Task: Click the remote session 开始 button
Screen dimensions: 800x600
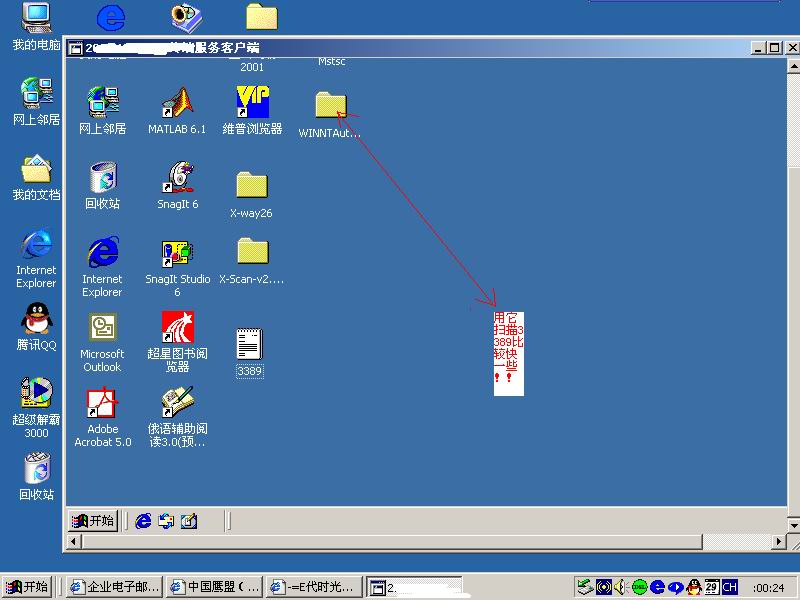Action: point(93,521)
